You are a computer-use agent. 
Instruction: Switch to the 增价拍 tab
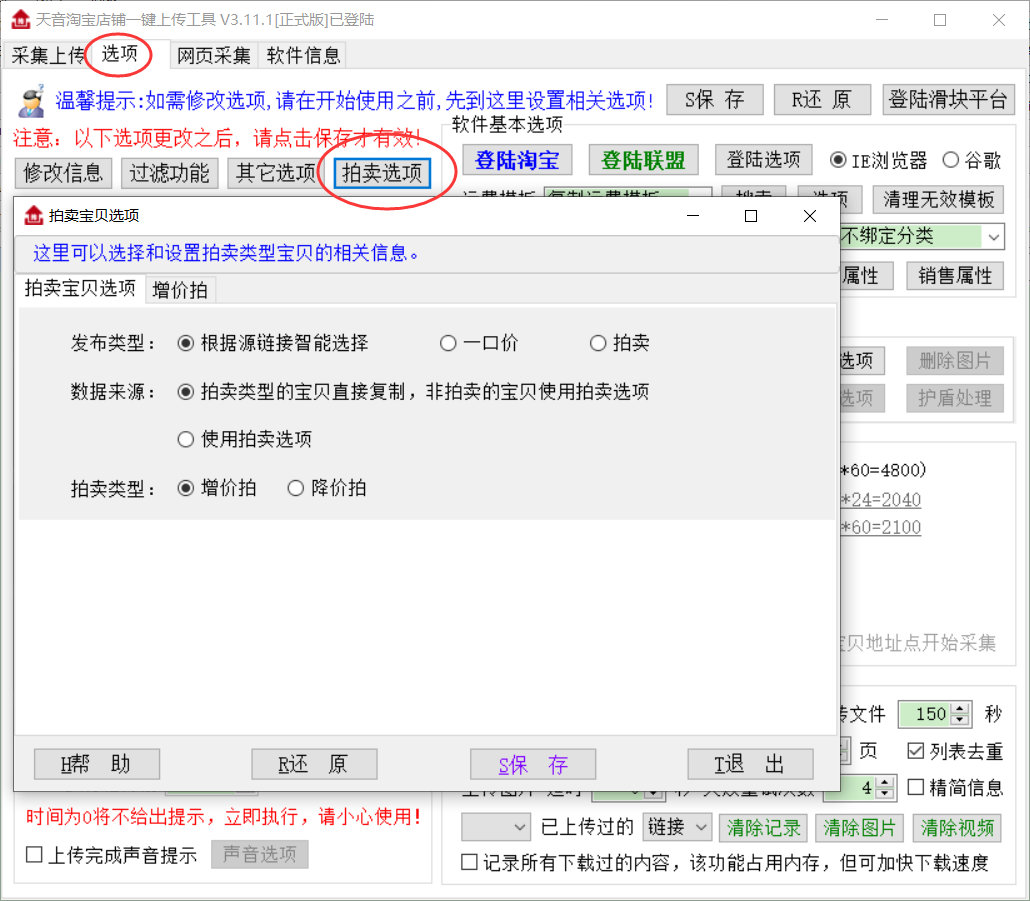coord(180,290)
